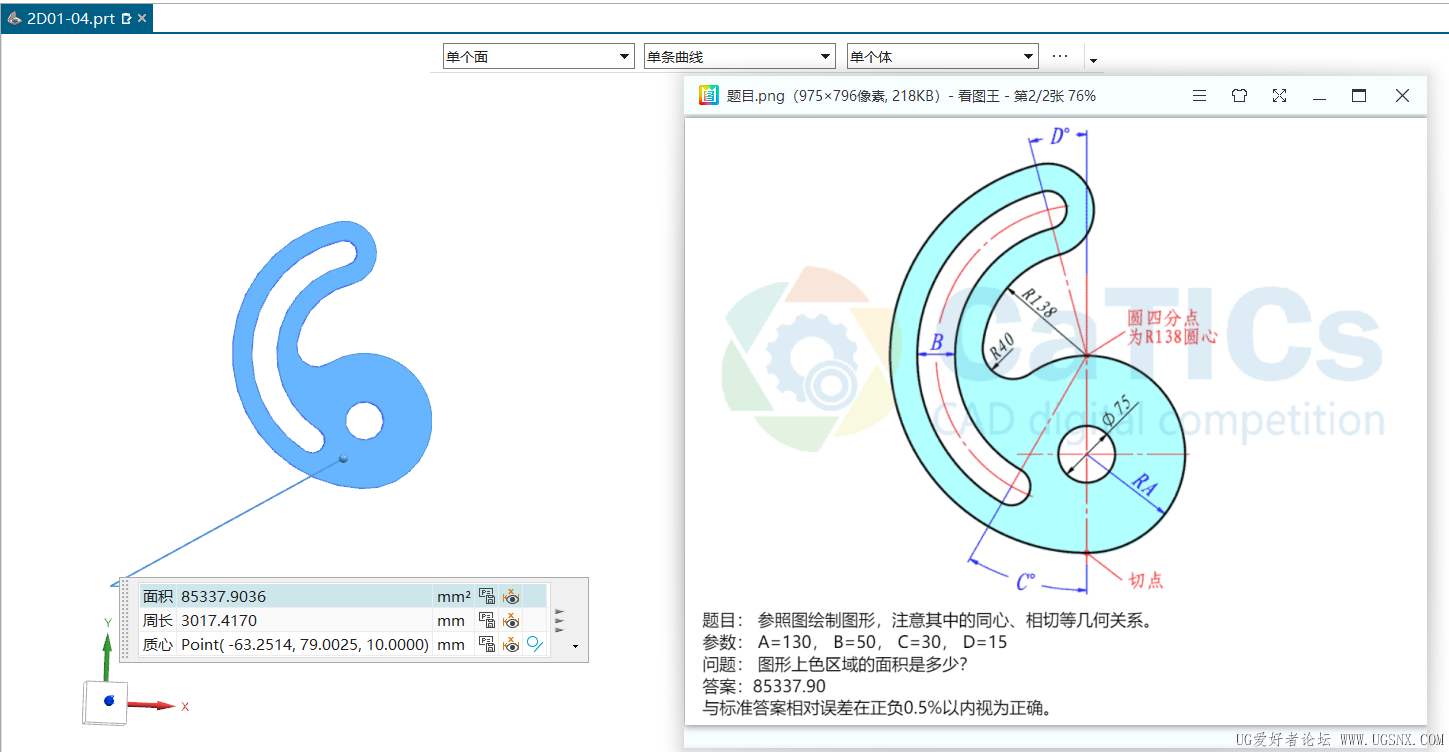Click the view orientation cube
The image size is (1449, 752).
106,701
